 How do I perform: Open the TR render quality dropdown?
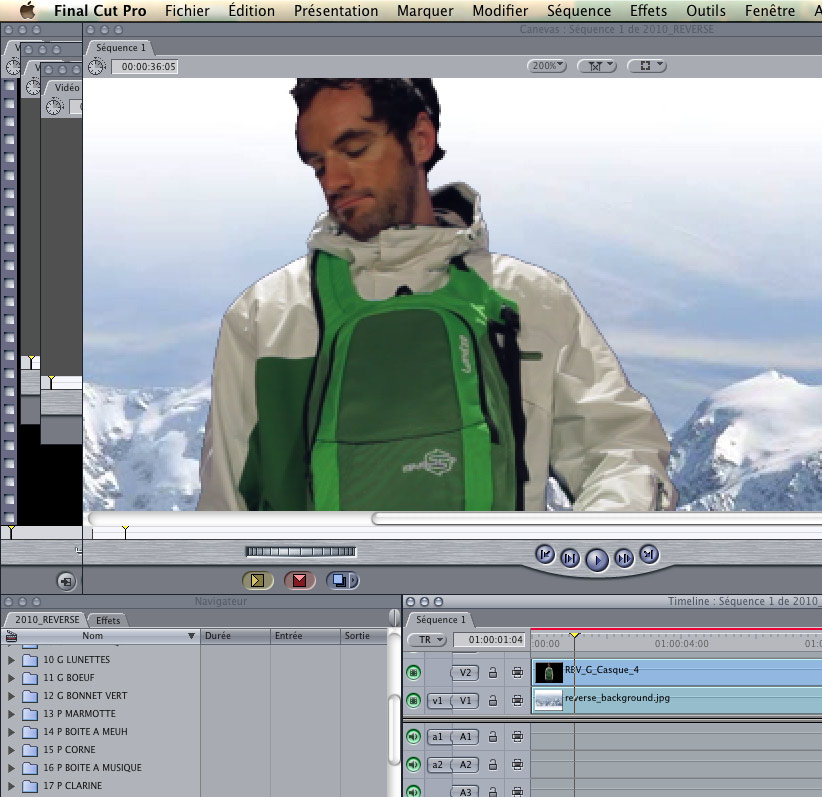pyautogui.click(x=427, y=640)
